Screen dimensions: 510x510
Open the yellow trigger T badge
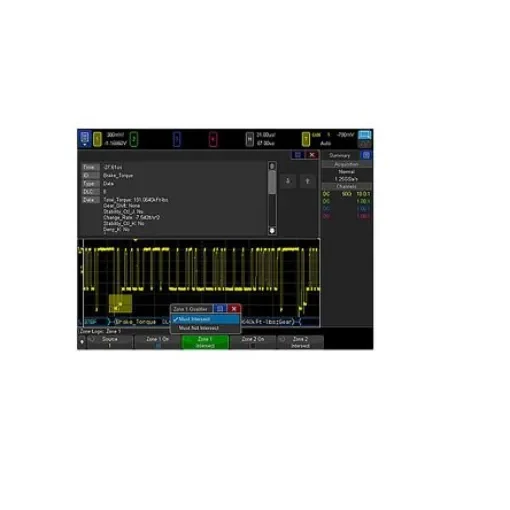coord(306,139)
